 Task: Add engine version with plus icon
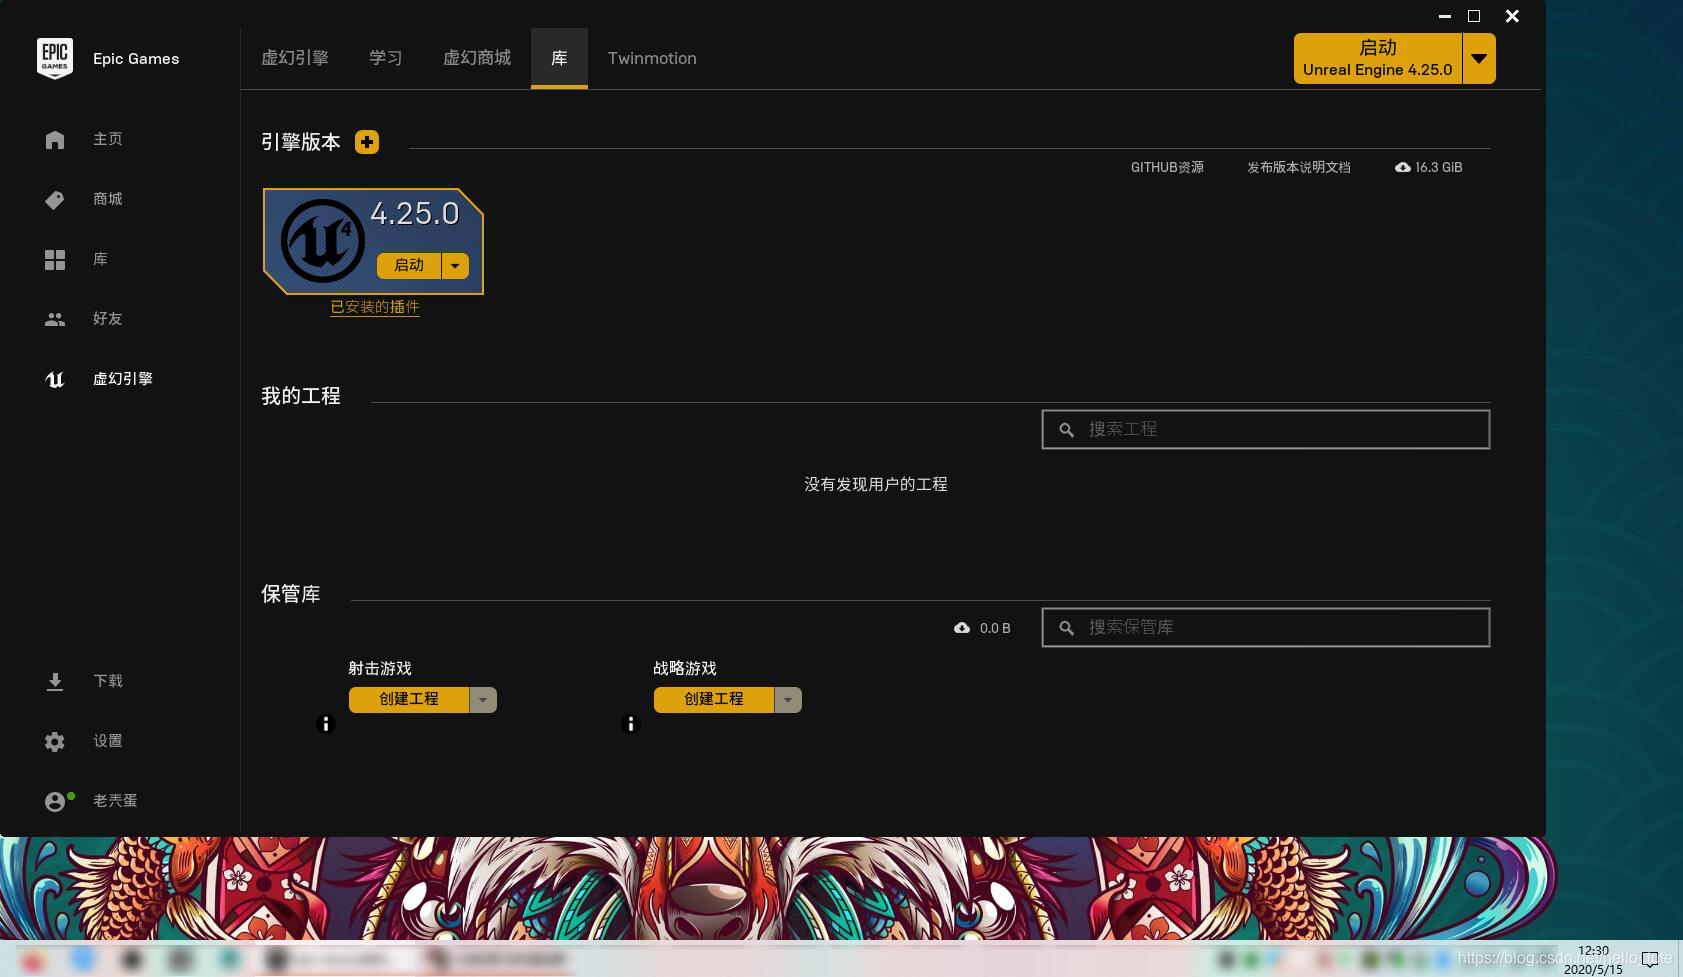(367, 142)
